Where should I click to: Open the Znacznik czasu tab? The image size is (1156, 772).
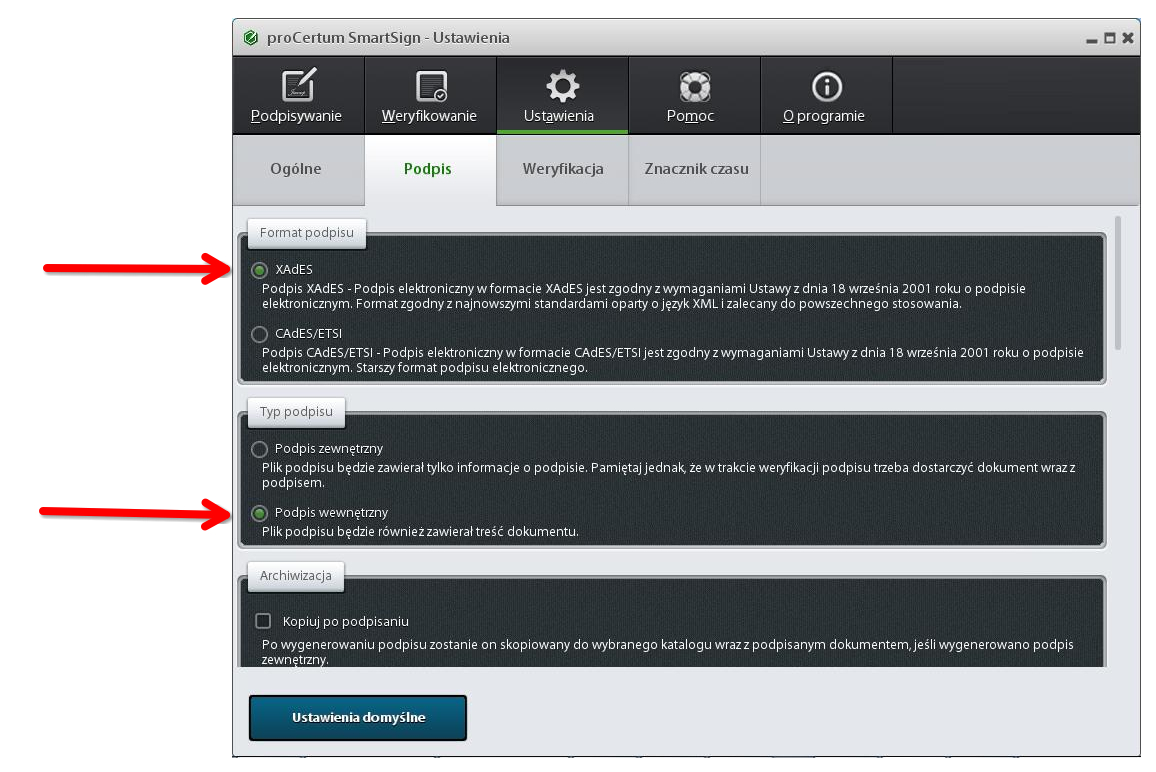coord(696,169)
